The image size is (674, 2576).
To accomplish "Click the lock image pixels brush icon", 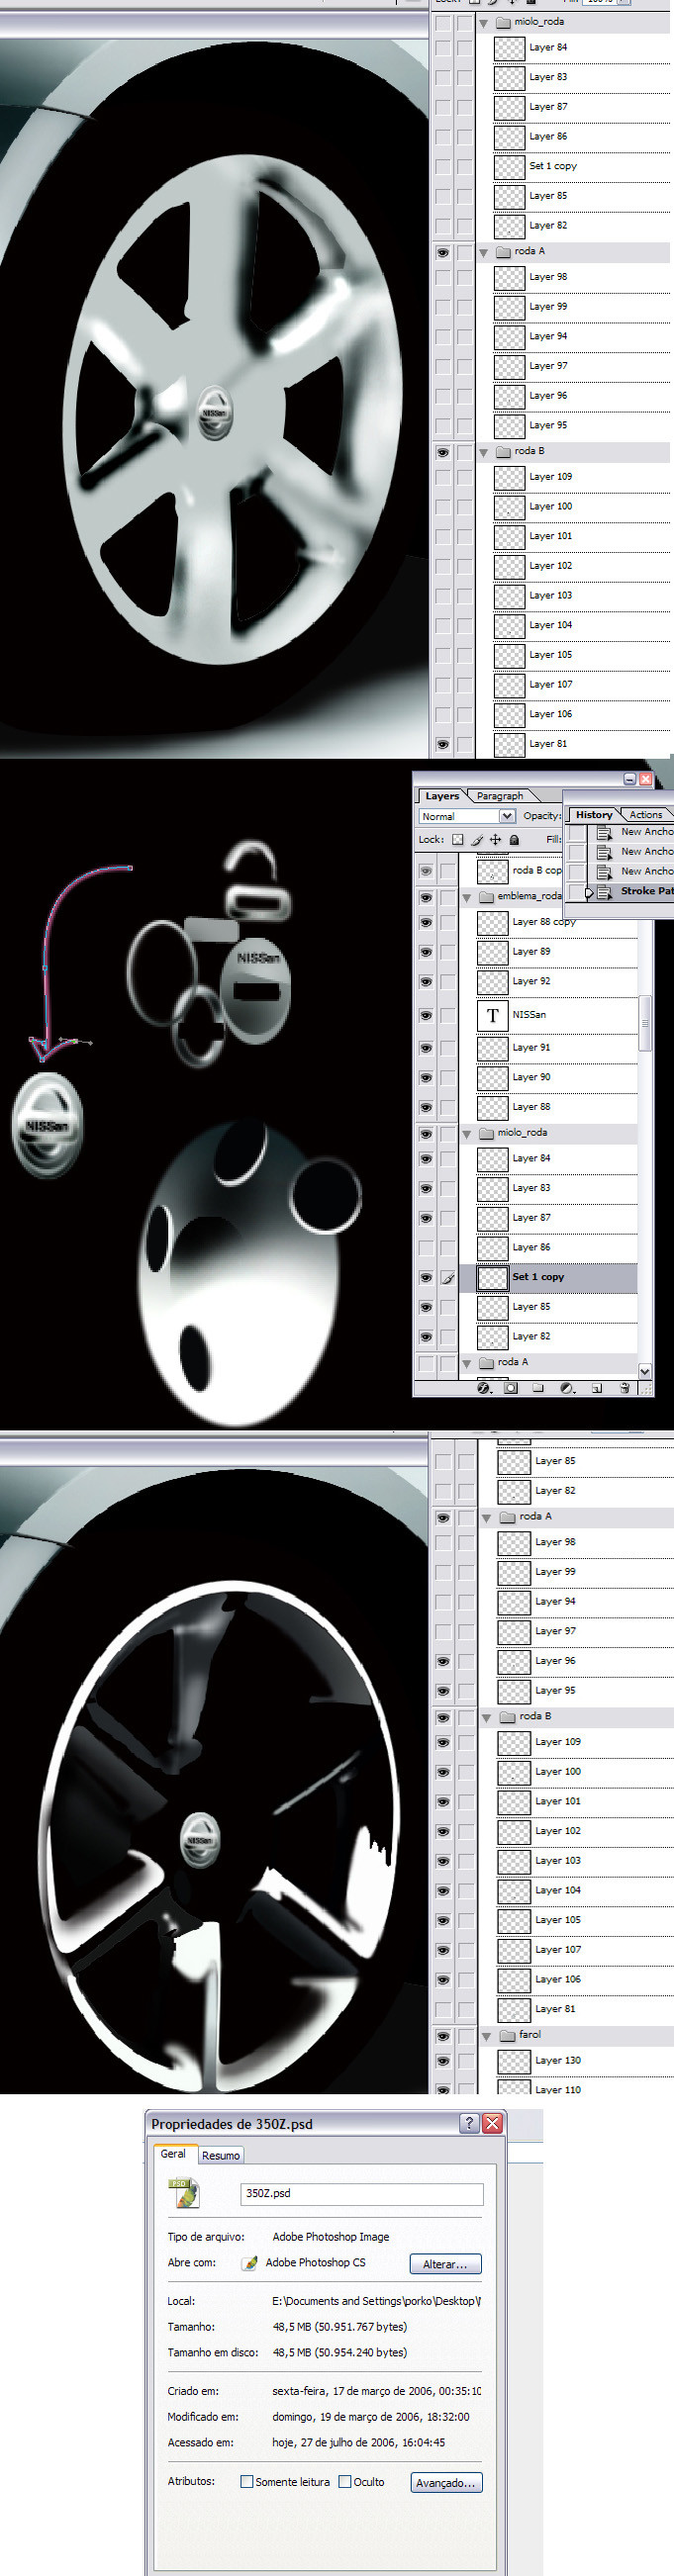I will coord(476,840).
